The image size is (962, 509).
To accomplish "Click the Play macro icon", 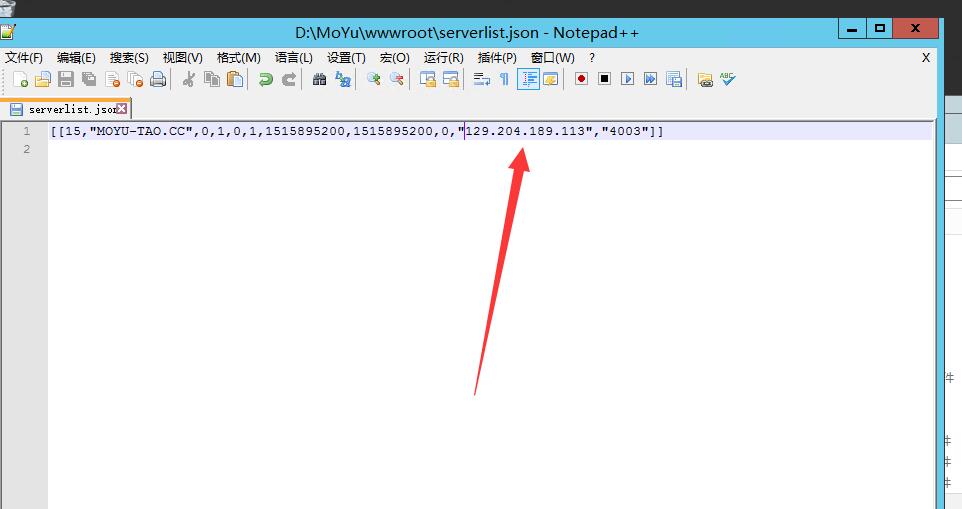I will pos(627,79).
